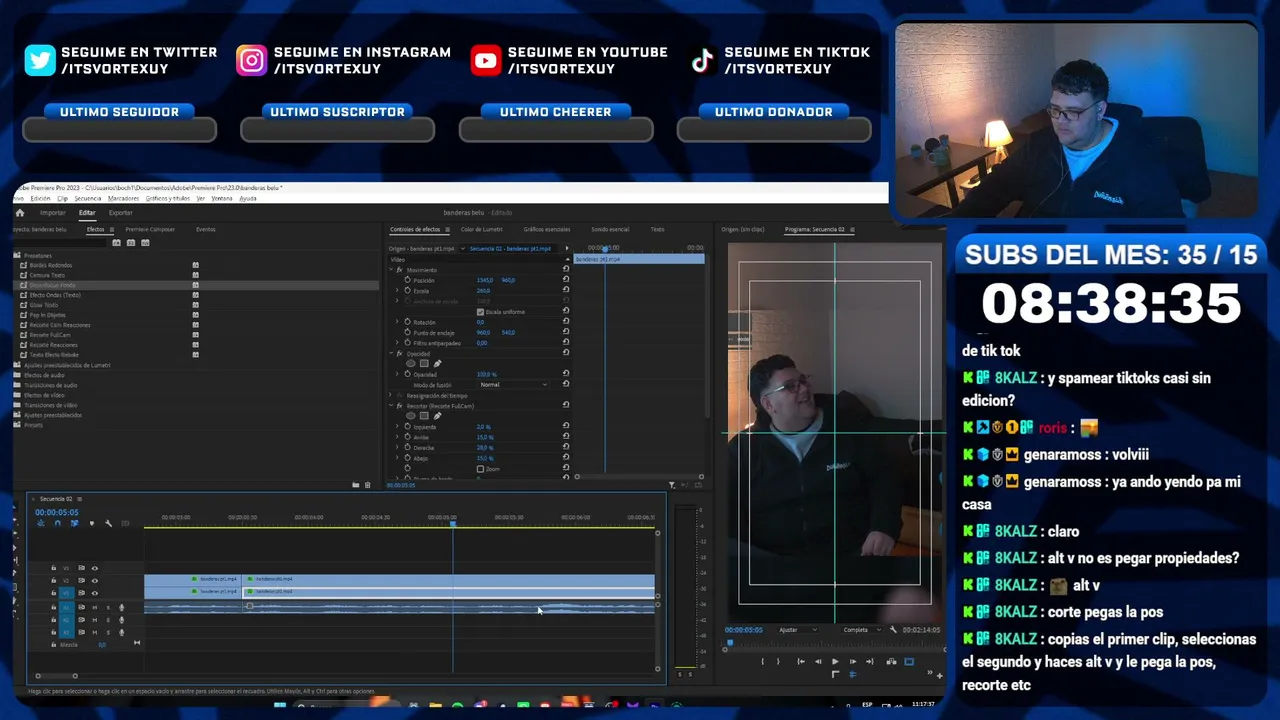Reset the Opacidad effect
Viewport: 1280px width, 720px height.
tap(566, 353)
